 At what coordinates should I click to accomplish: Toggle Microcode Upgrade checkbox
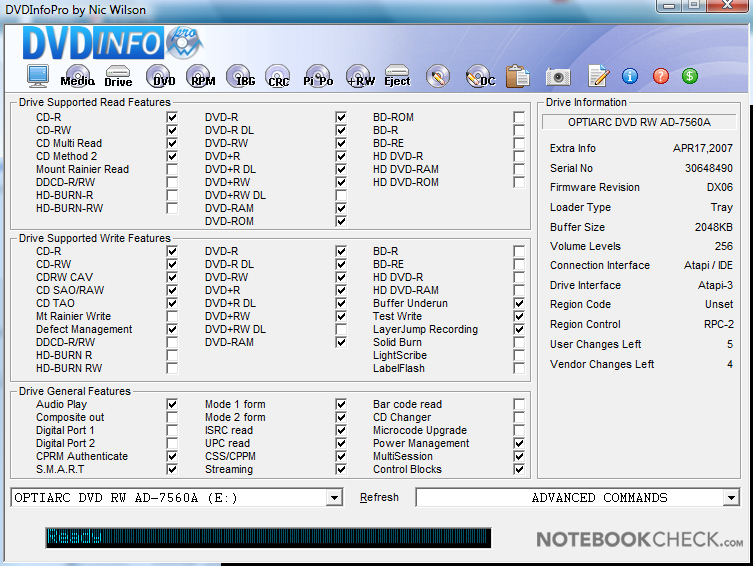(519, 430)
